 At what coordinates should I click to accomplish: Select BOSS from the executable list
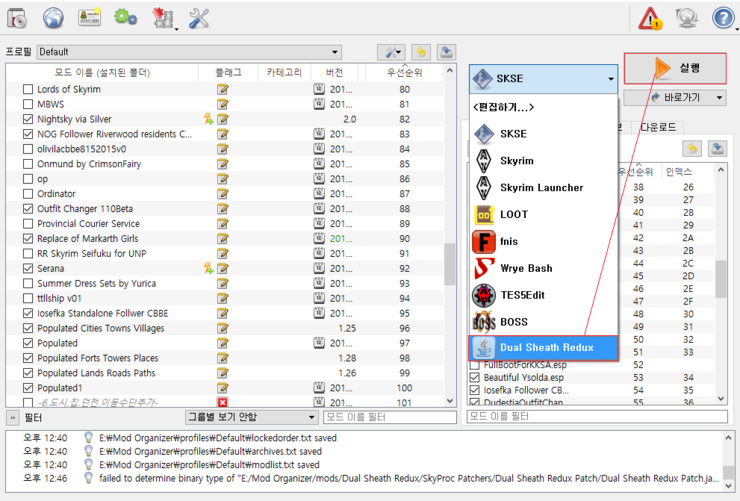(x=544, y=322)
